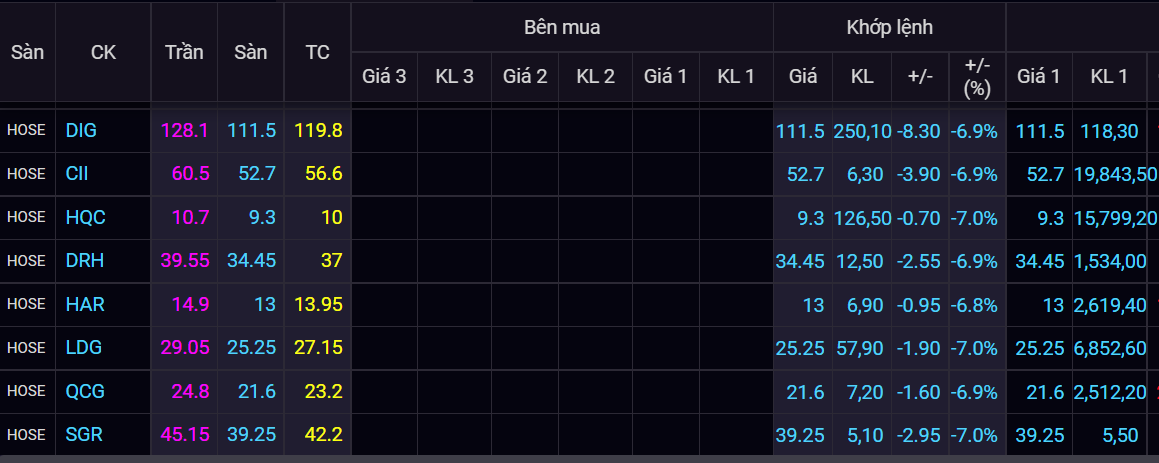The width and height of the screenshot is (1159, 463).
Task: Select the CII ticker in the CK column
Action: pyautogui.click(x=77, y=173)
